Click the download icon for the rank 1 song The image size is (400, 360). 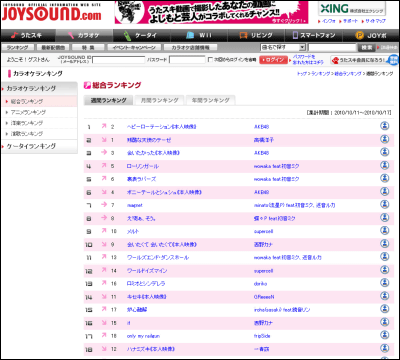[x=385, y=126]
